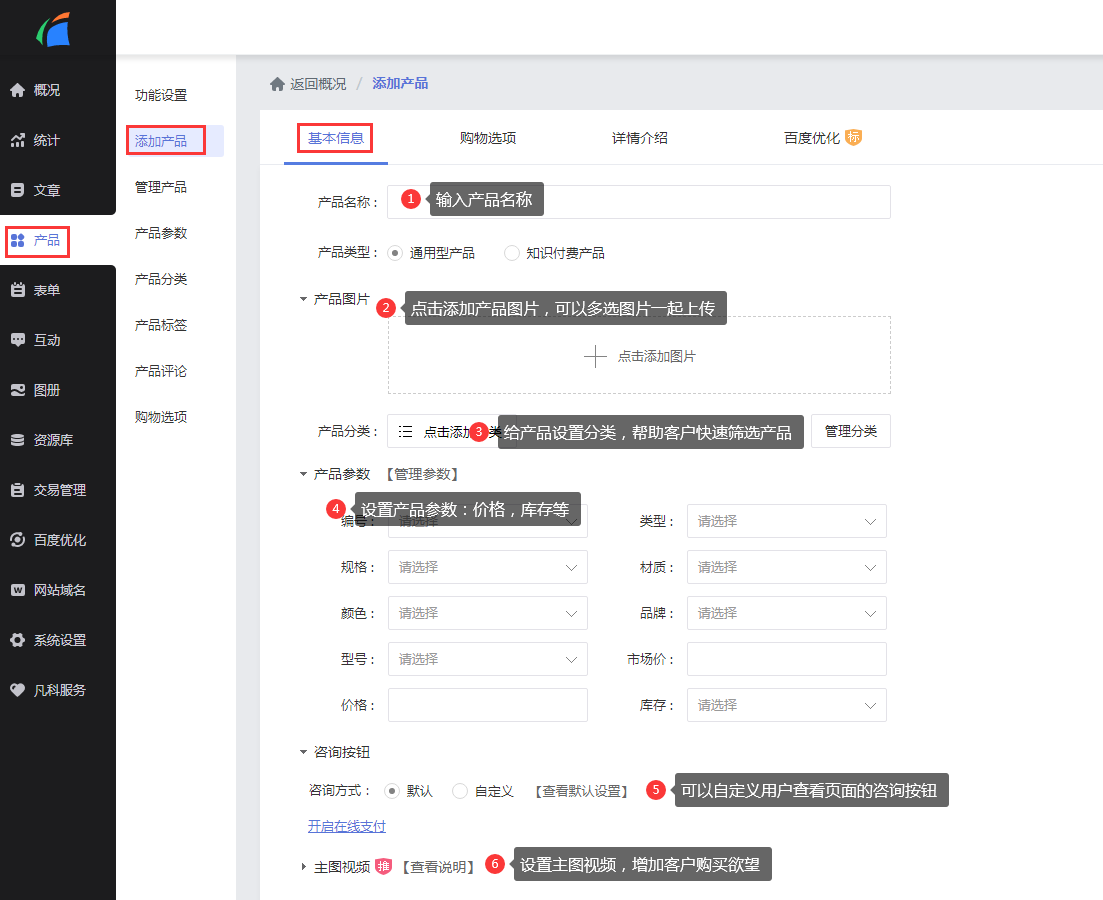Click the 点击添加图片 upload area

[639, 356]
